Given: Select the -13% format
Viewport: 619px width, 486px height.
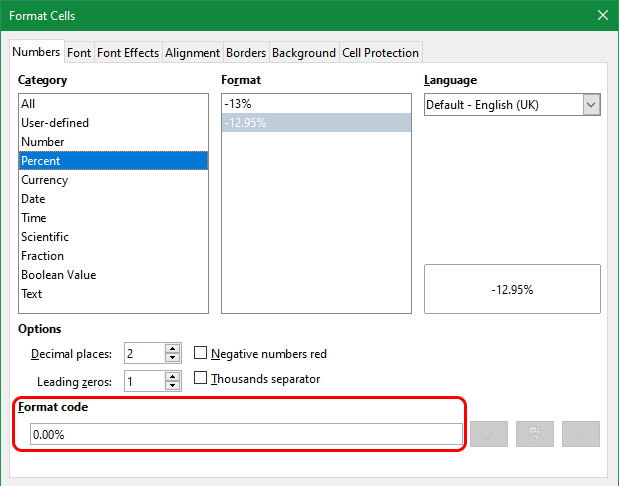Looking at the screenshot, I should [x=316, y=104].
